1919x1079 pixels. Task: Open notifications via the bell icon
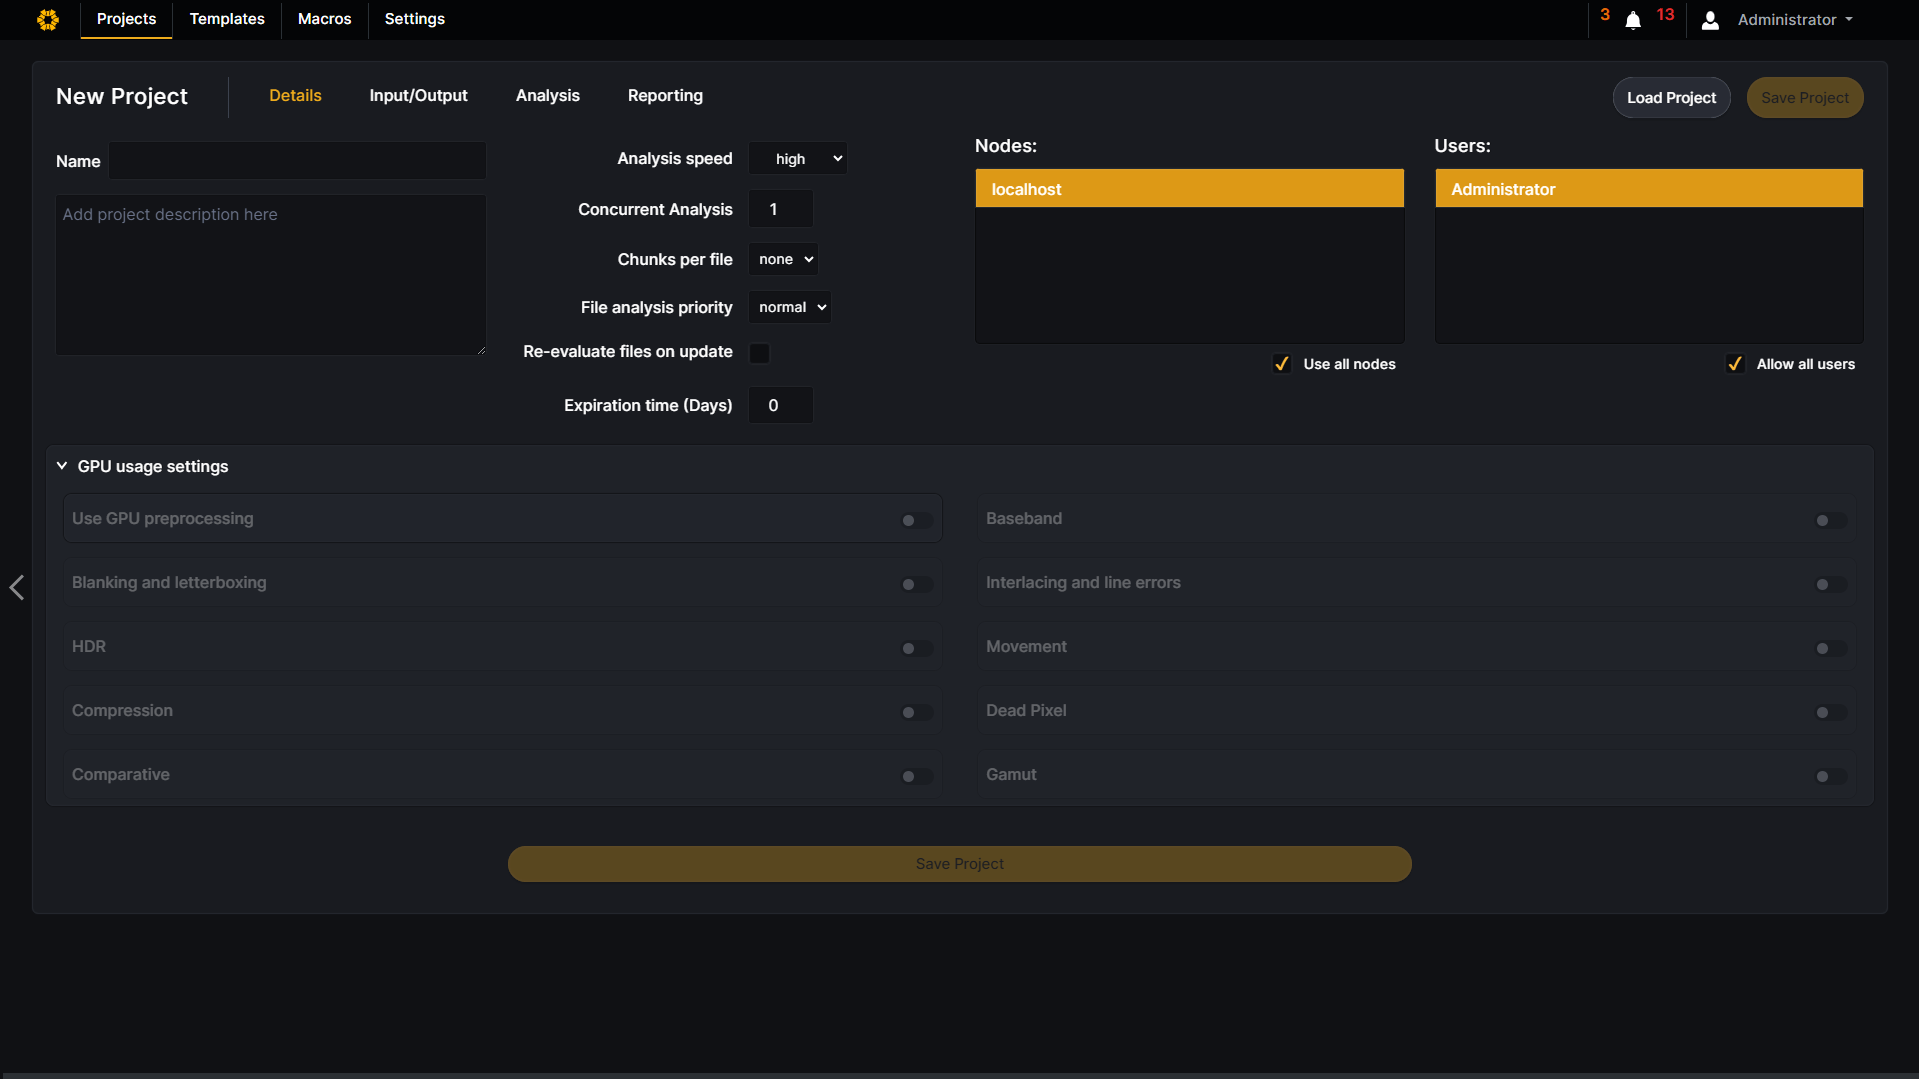[x=1632, y=20]
